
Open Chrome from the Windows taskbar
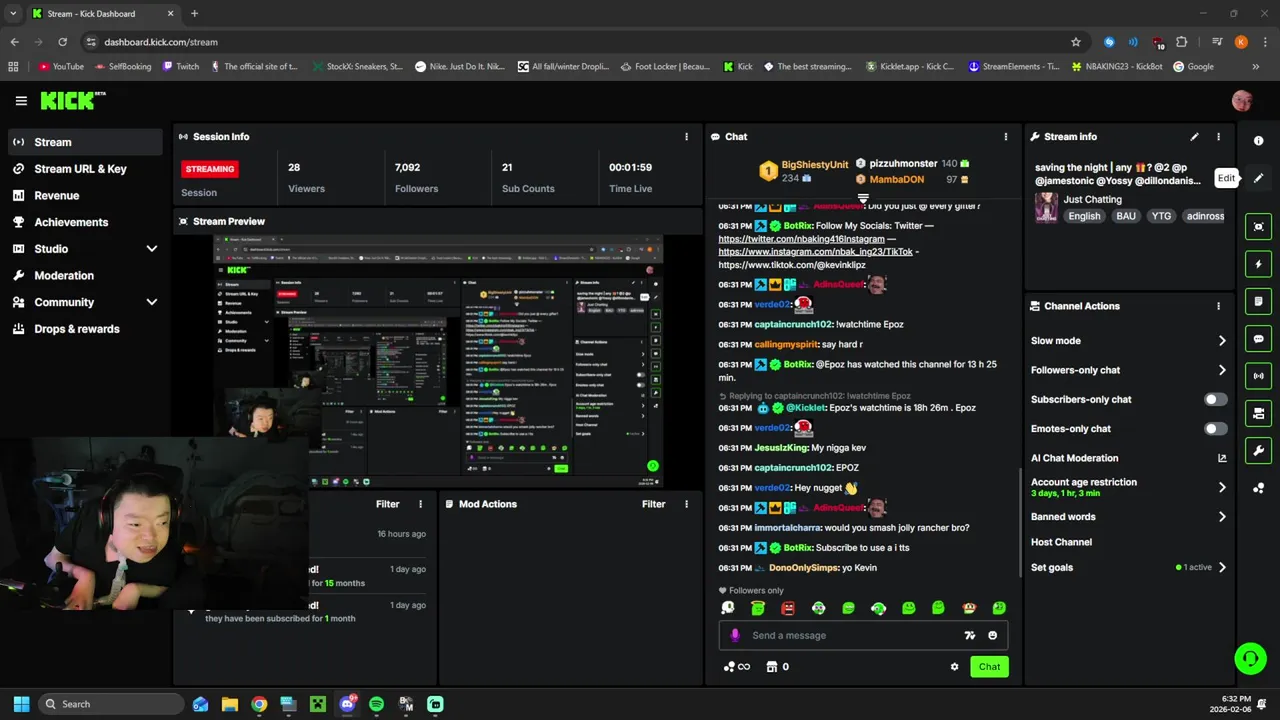(x=259, y=704)
